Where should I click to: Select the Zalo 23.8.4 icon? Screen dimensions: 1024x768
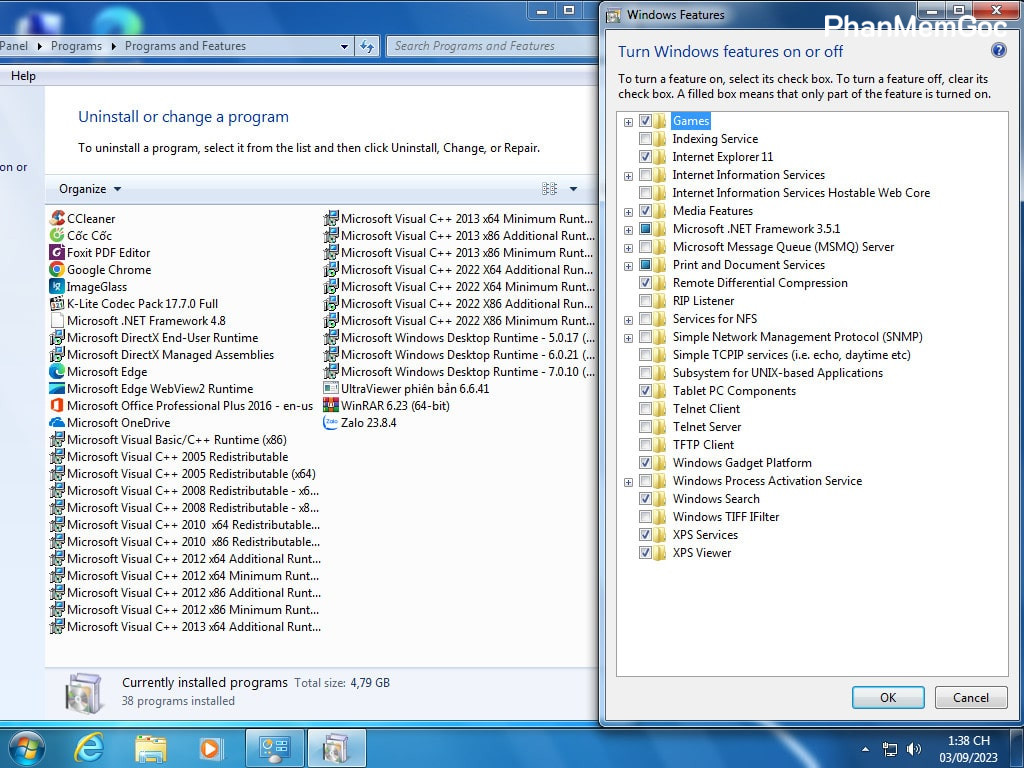tap(332, 423)
